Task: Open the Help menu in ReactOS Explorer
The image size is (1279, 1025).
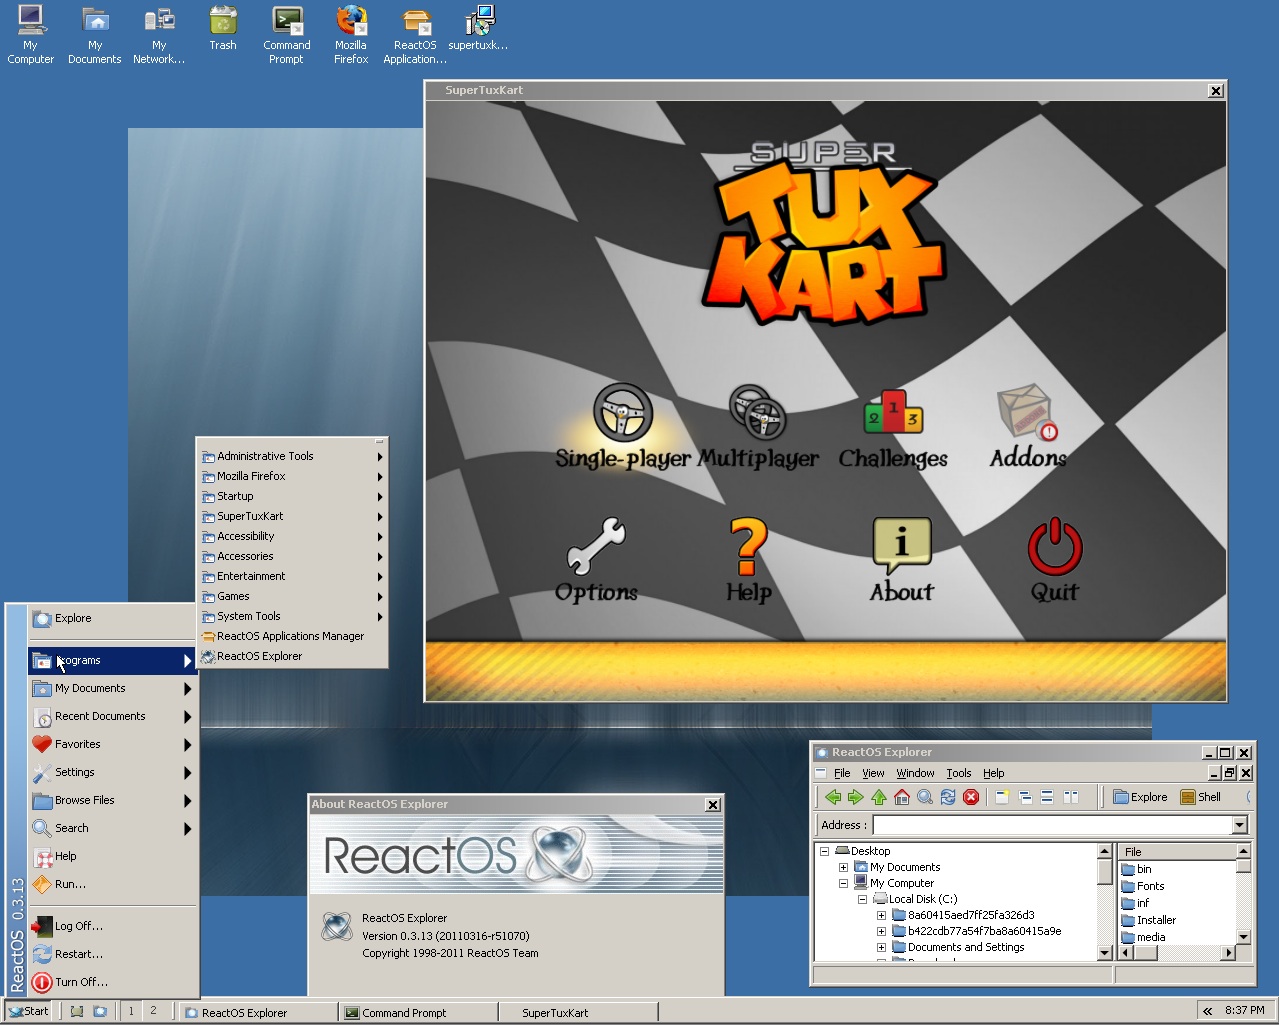Action: (x=993, y=773)
